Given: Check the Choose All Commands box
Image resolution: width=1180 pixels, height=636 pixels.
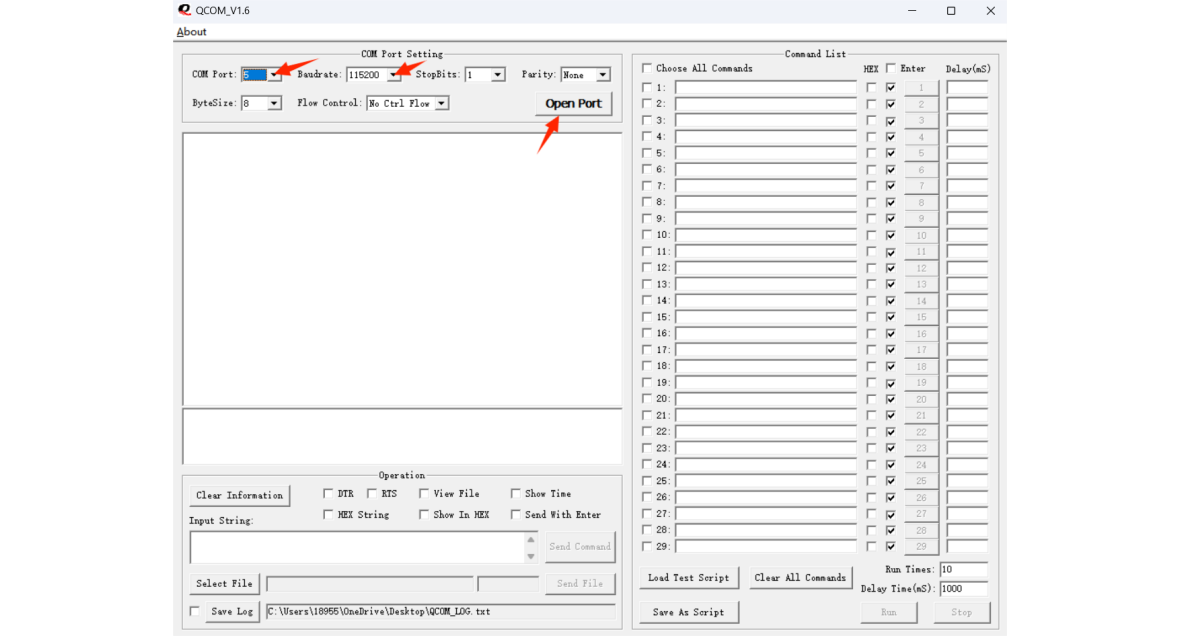Looking at the screenshot, I should click(647, 68).
